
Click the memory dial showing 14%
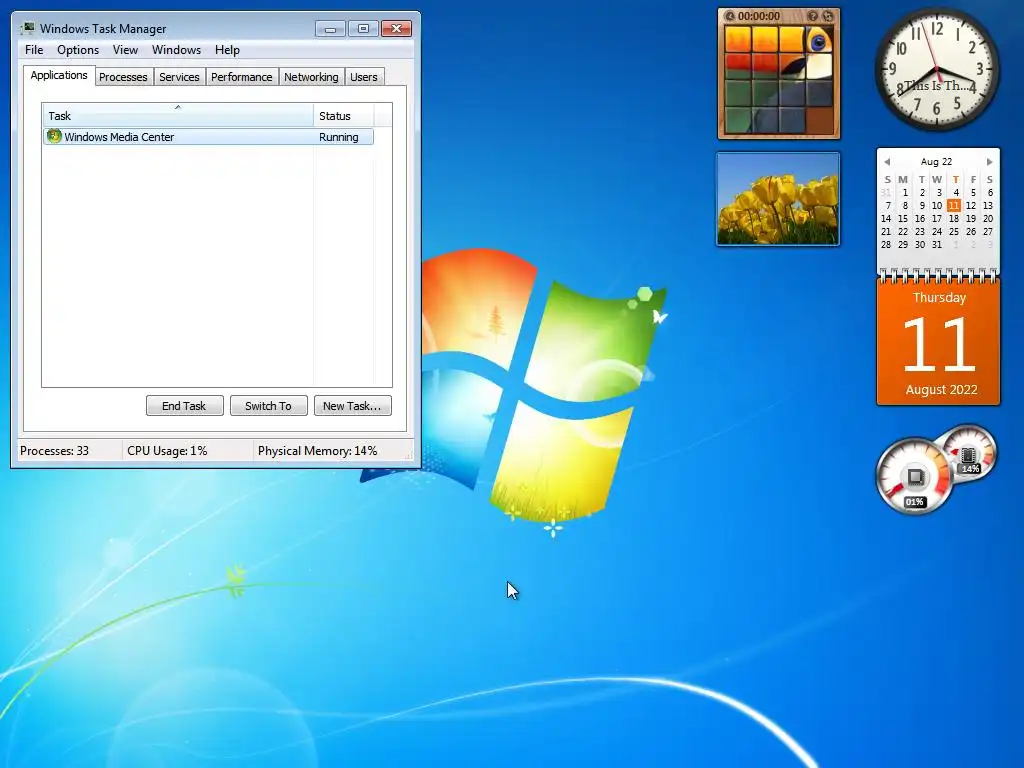pyautogui.click(x=972, y=452)
